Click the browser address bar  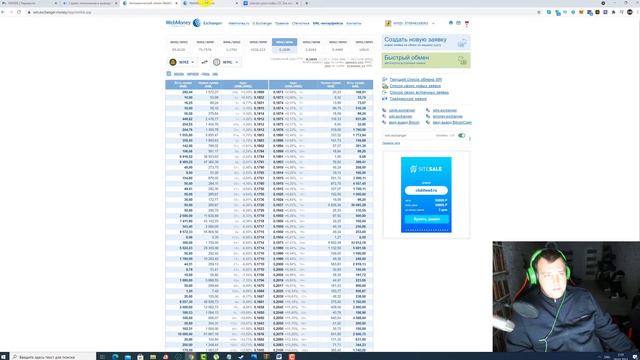pos(278,12)
